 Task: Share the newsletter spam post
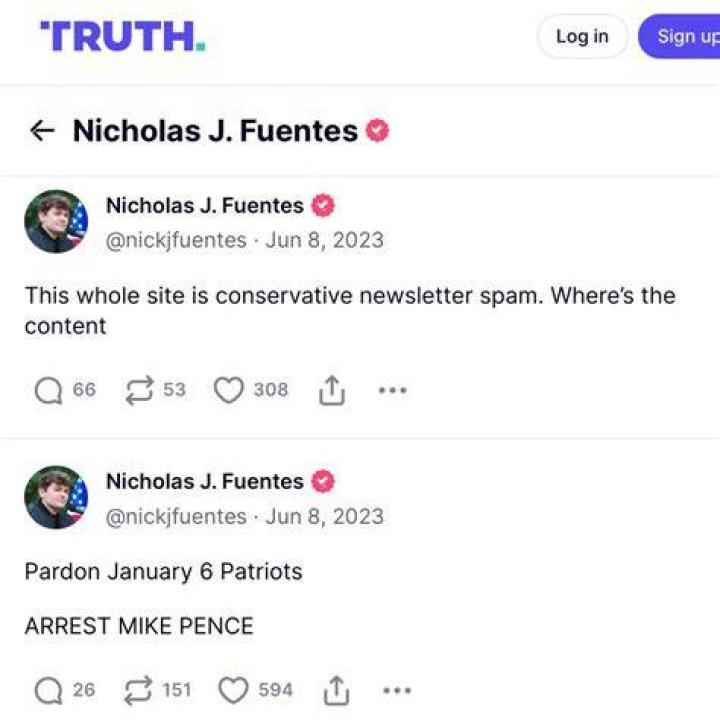[332, 390]
